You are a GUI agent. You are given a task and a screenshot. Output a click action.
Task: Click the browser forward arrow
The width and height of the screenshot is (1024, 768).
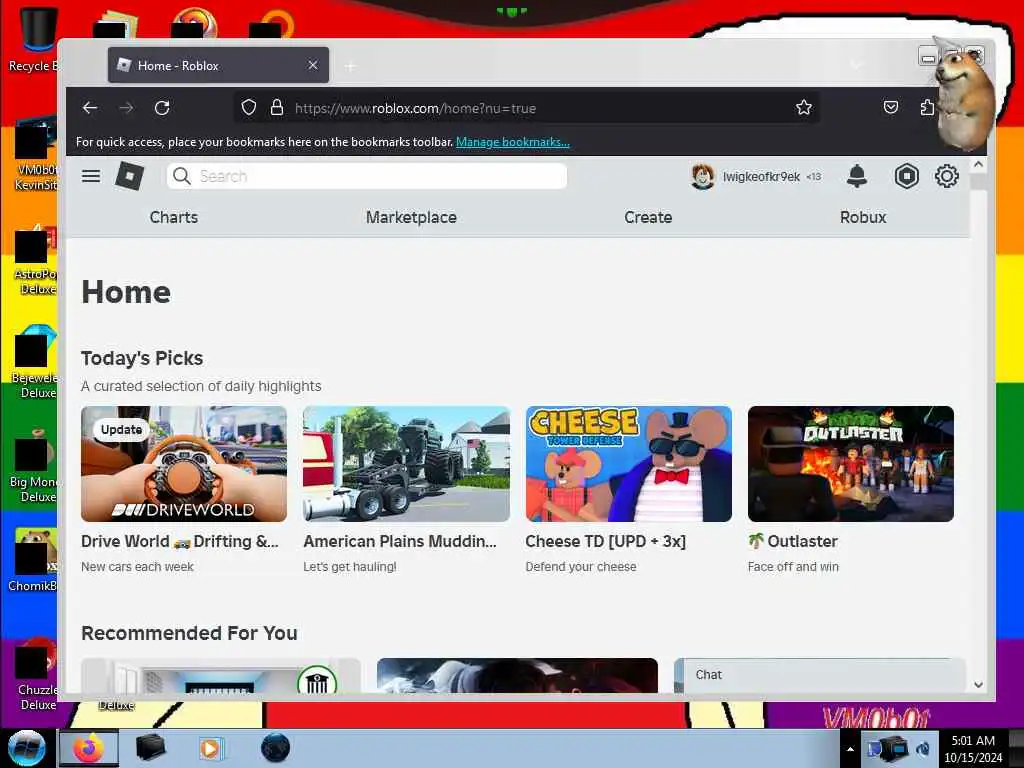click(x=127, y=108)
